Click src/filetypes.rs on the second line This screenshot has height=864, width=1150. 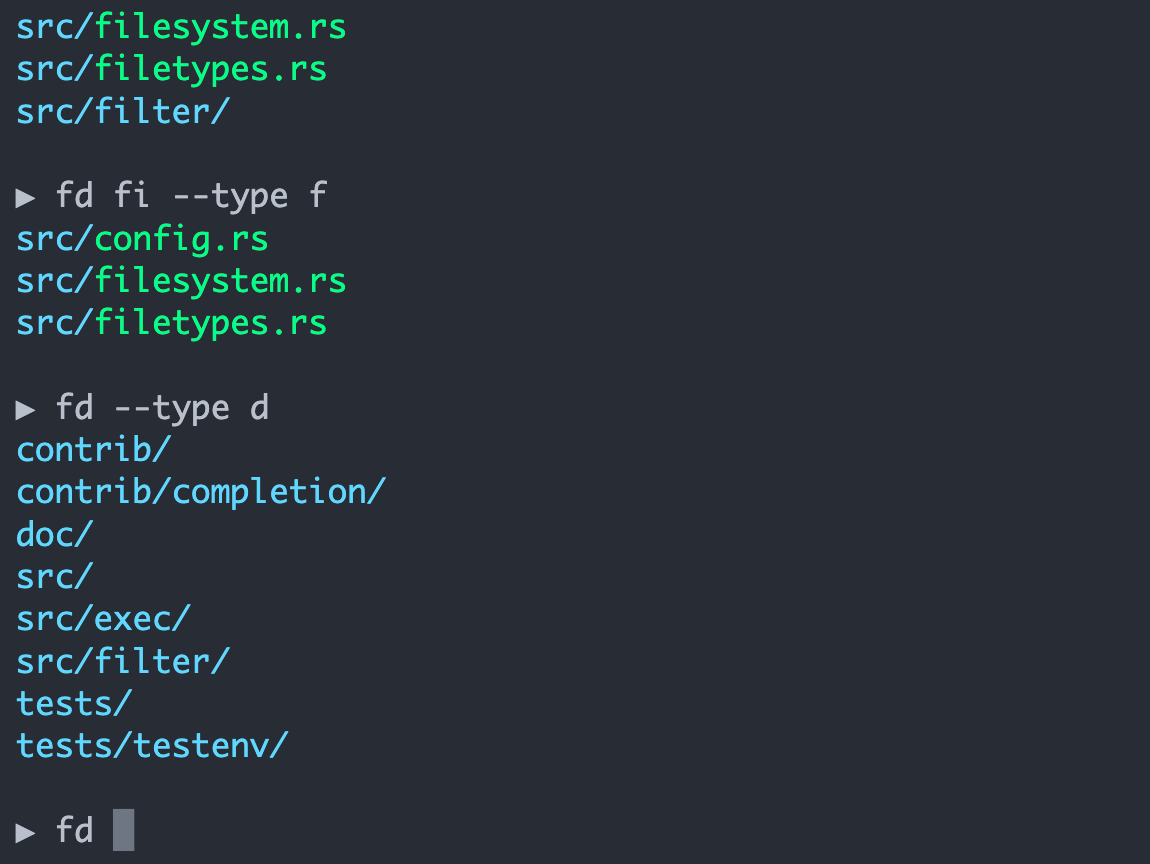pyautogui.click(x=171, y=69)
